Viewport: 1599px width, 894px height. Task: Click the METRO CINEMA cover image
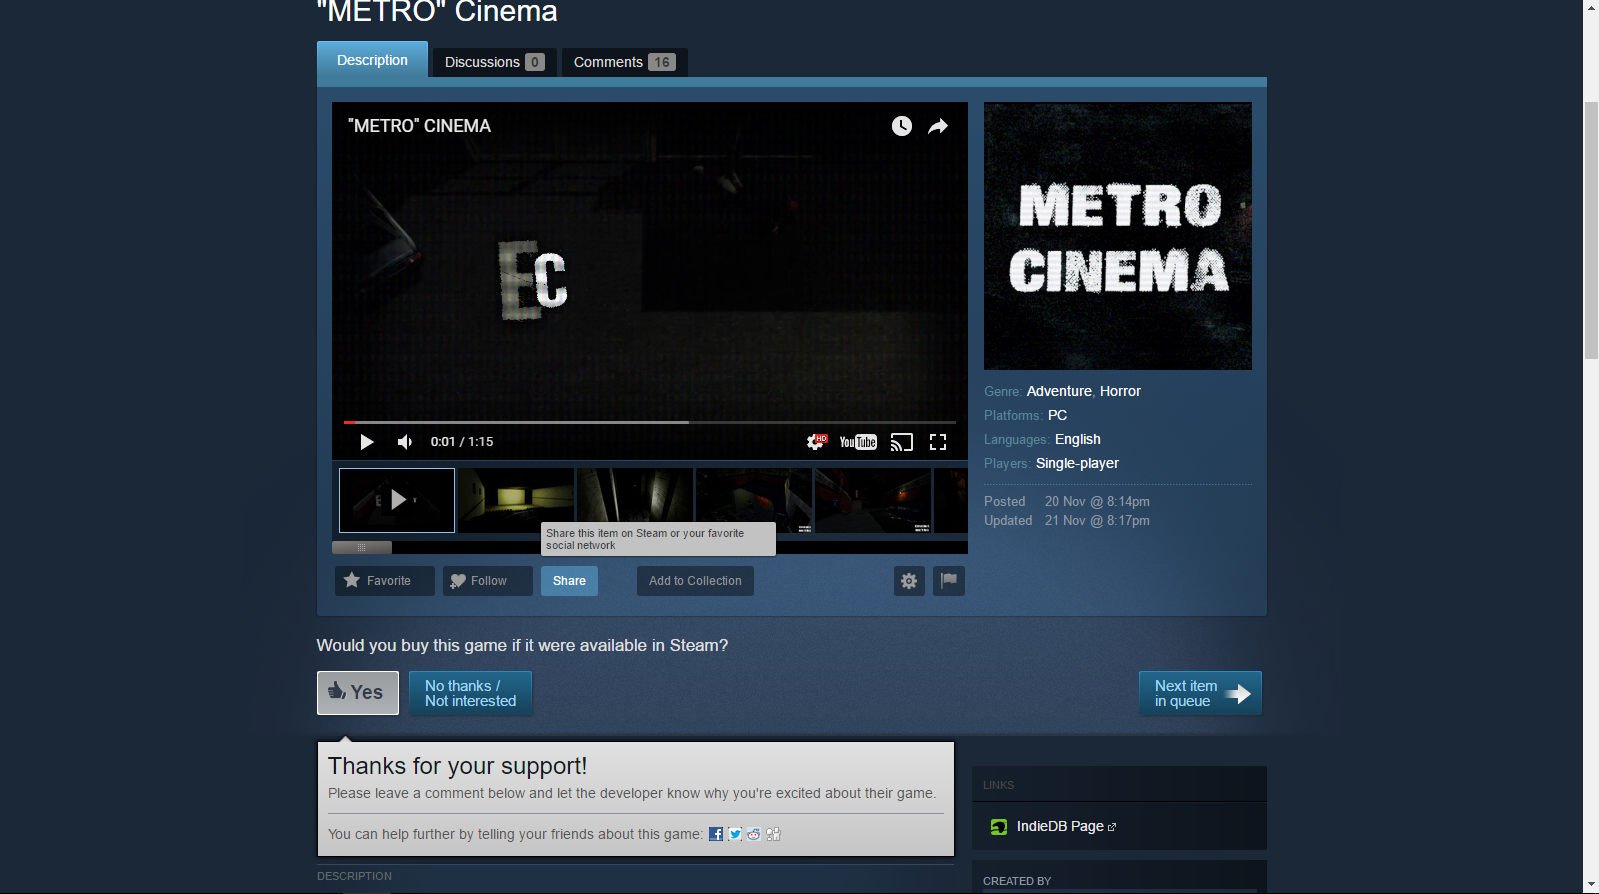point(1118,236)
